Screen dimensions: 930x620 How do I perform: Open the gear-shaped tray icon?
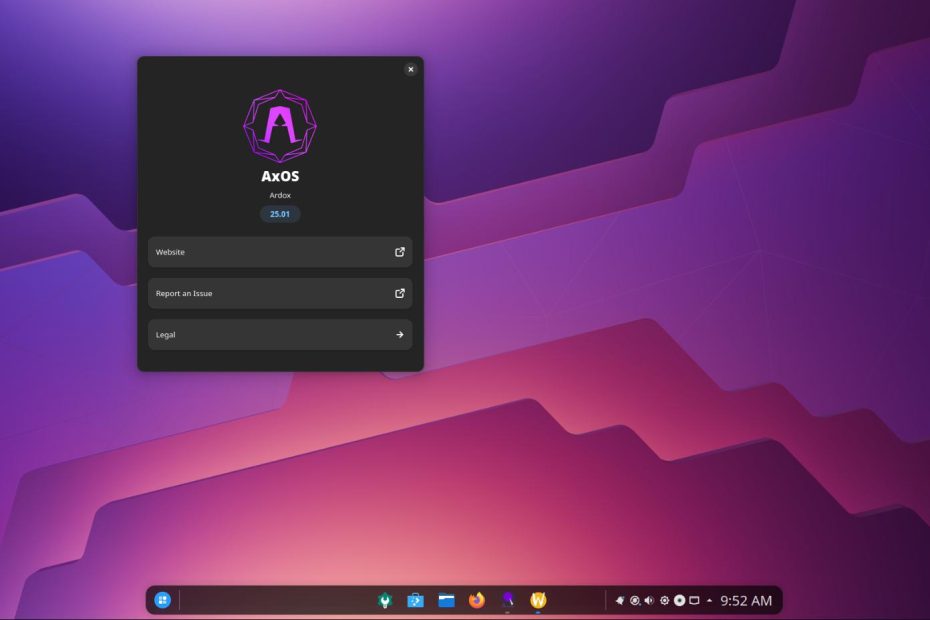[664, 600]
